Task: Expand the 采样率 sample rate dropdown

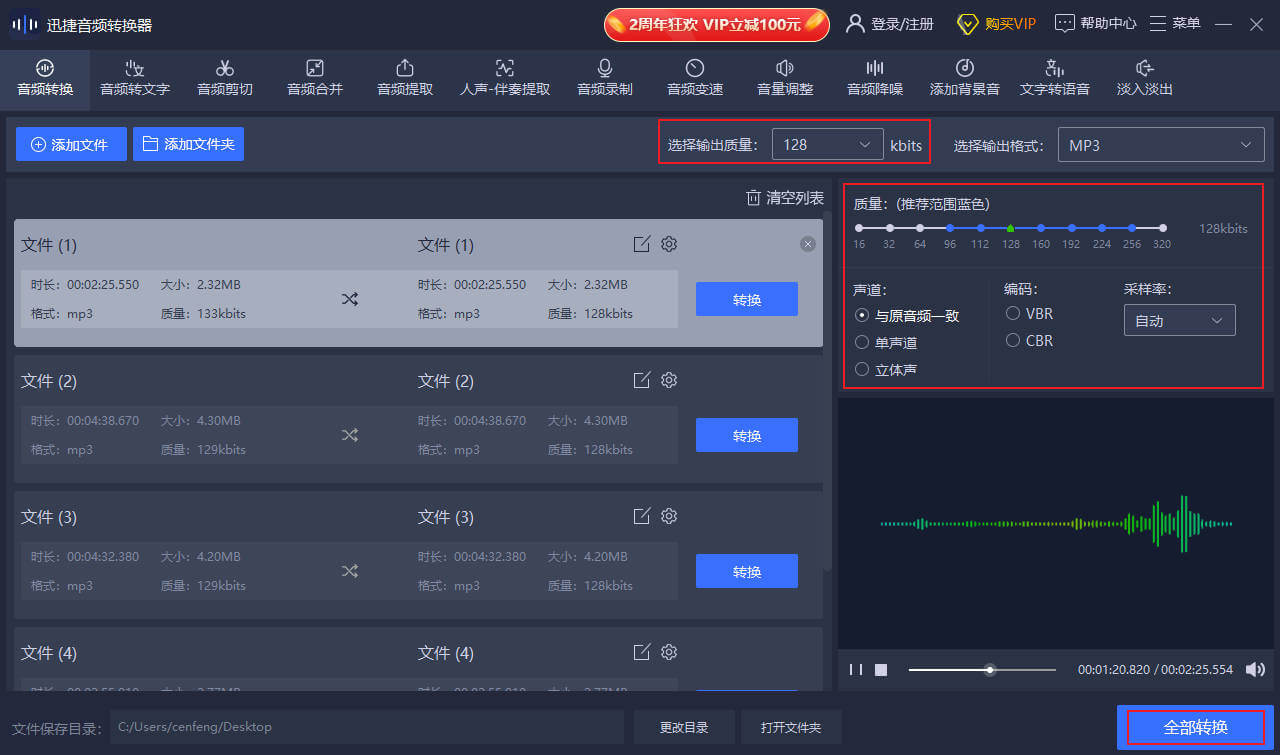Action: [x=1179, y=319]
